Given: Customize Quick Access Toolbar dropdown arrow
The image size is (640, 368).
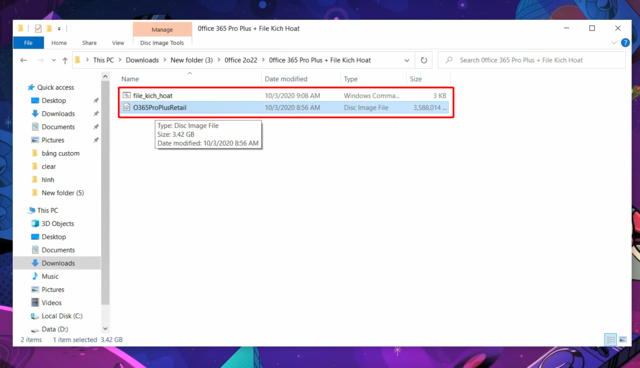Looking at the screenshot, I should 59,29.
